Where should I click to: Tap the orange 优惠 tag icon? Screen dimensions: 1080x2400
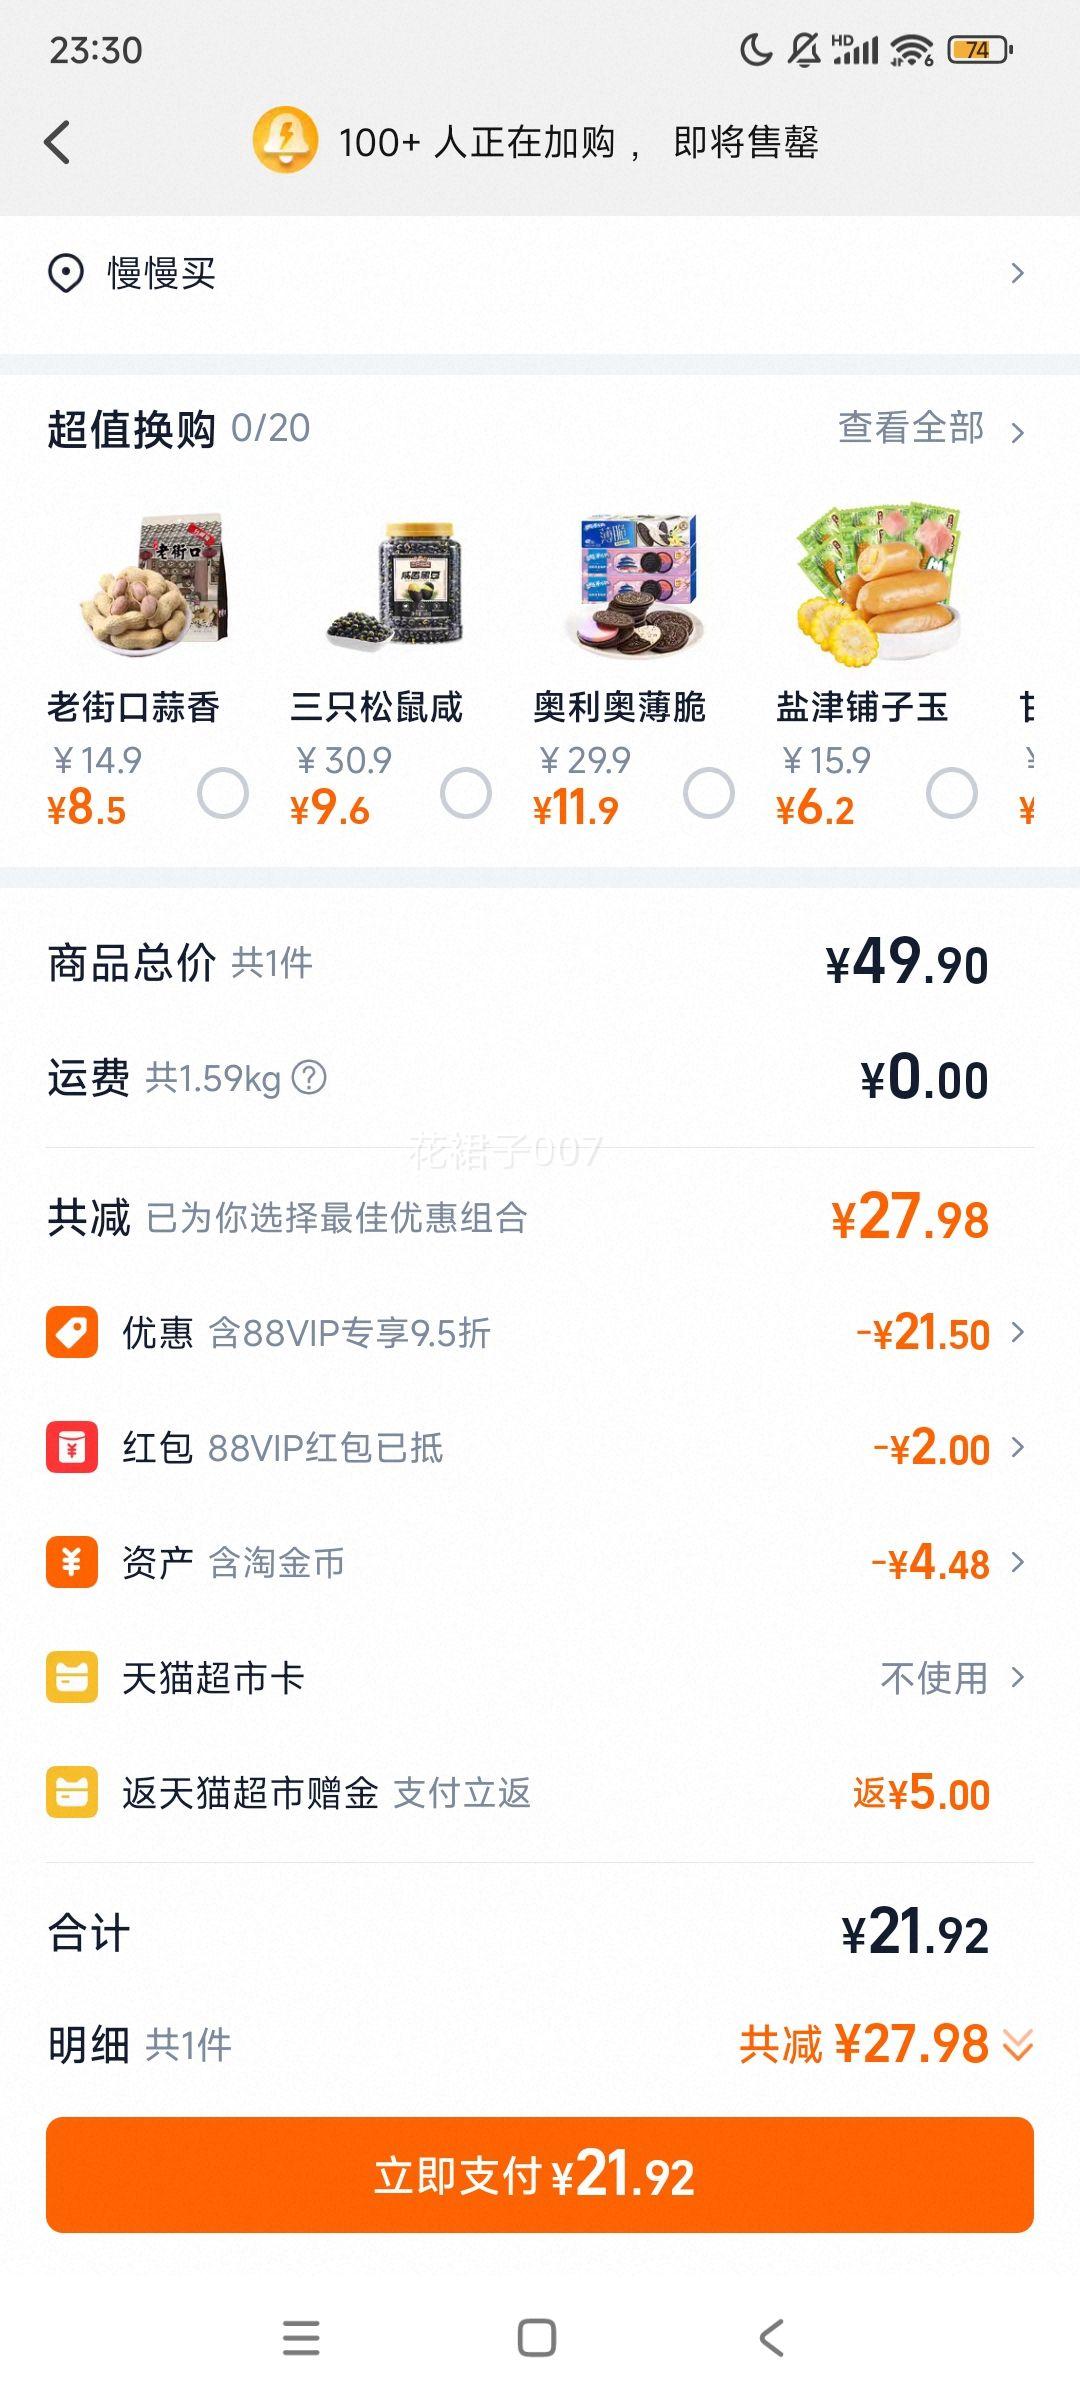[72, 1332]
